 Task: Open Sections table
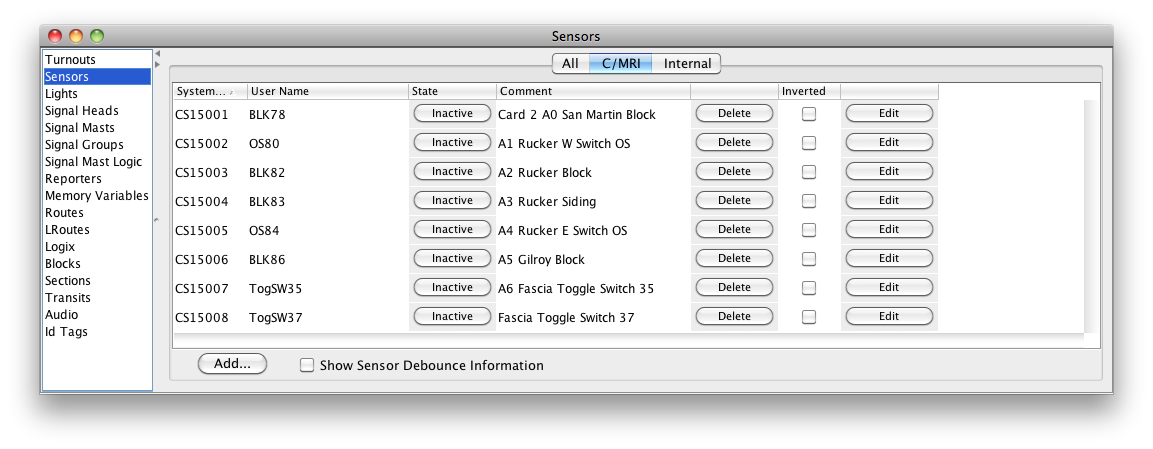coord(97,281)
